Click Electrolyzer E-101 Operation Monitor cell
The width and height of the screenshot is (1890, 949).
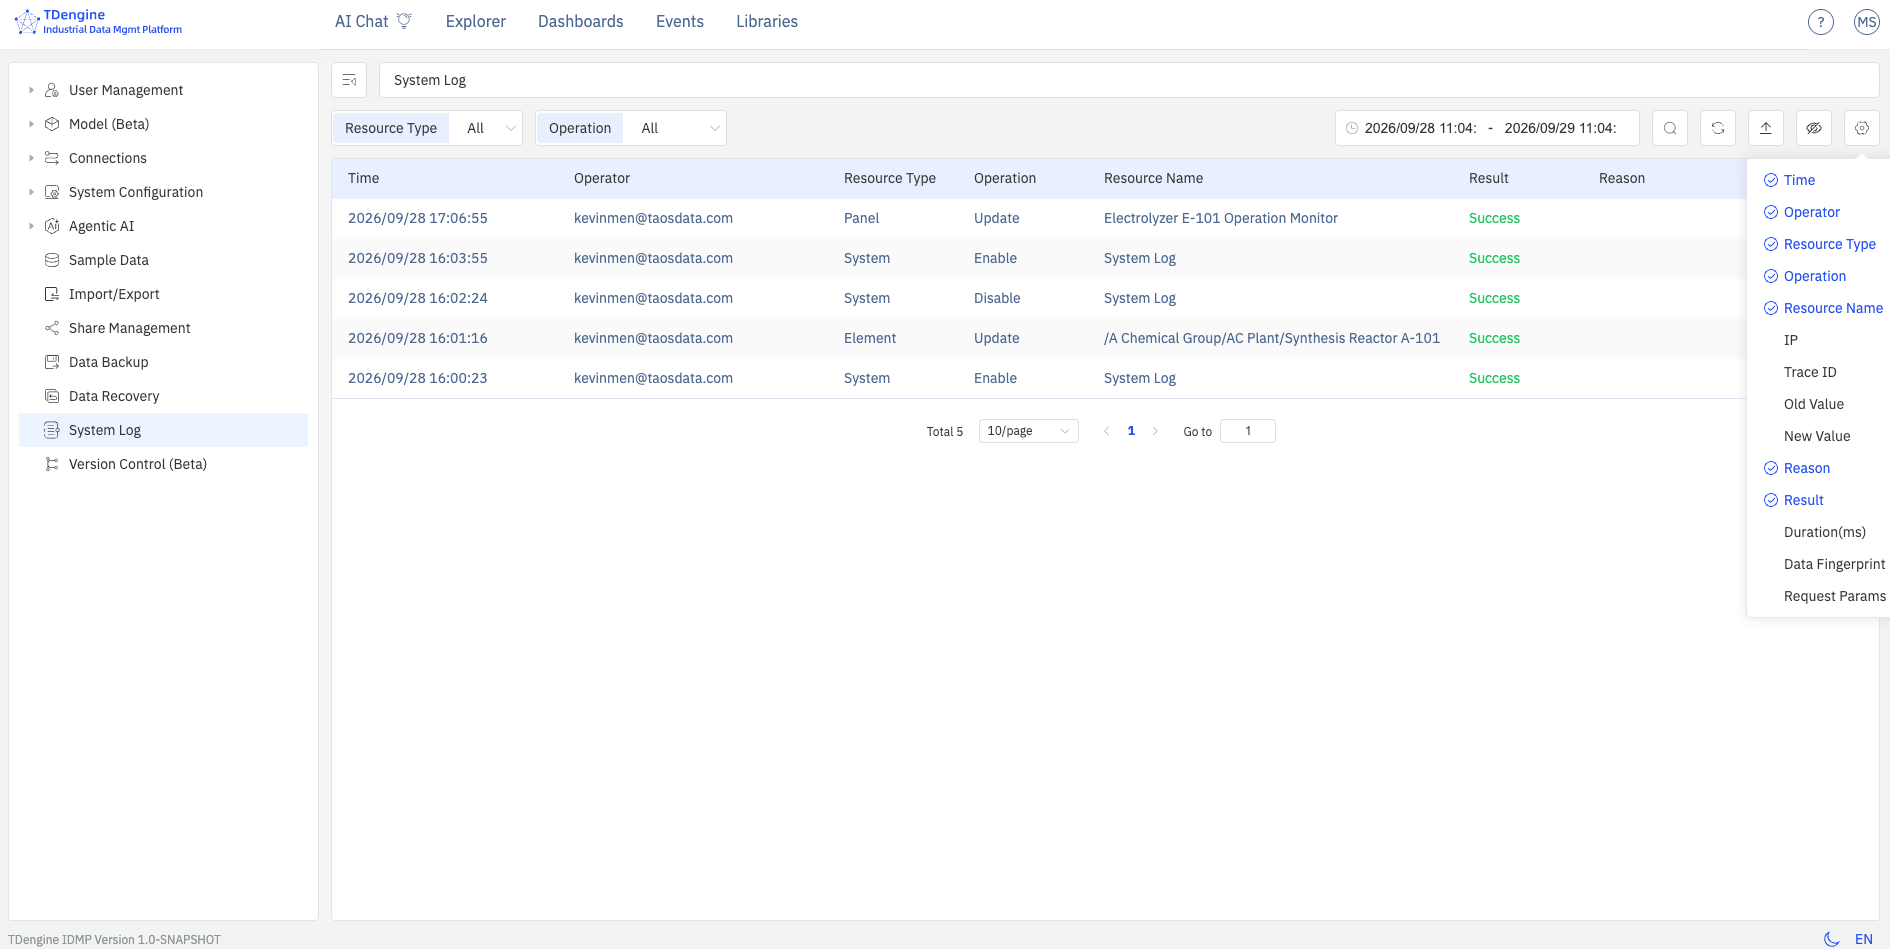coord(1221,218)
